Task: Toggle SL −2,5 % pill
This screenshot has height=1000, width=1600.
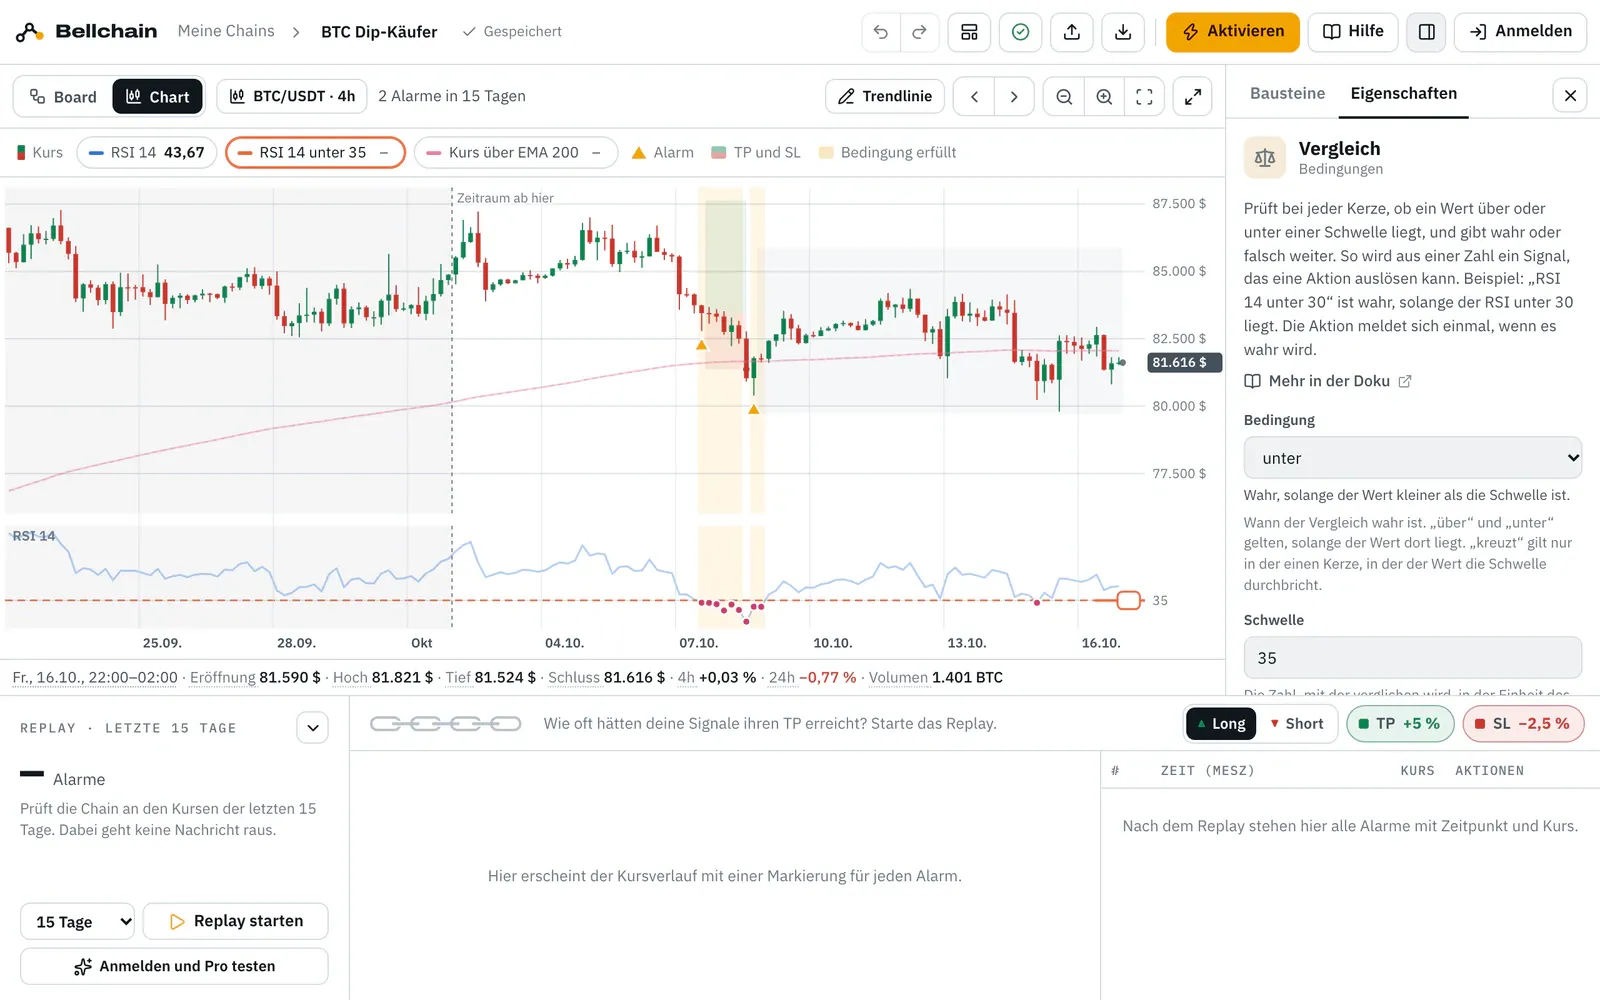Action: click(1523, 724)
